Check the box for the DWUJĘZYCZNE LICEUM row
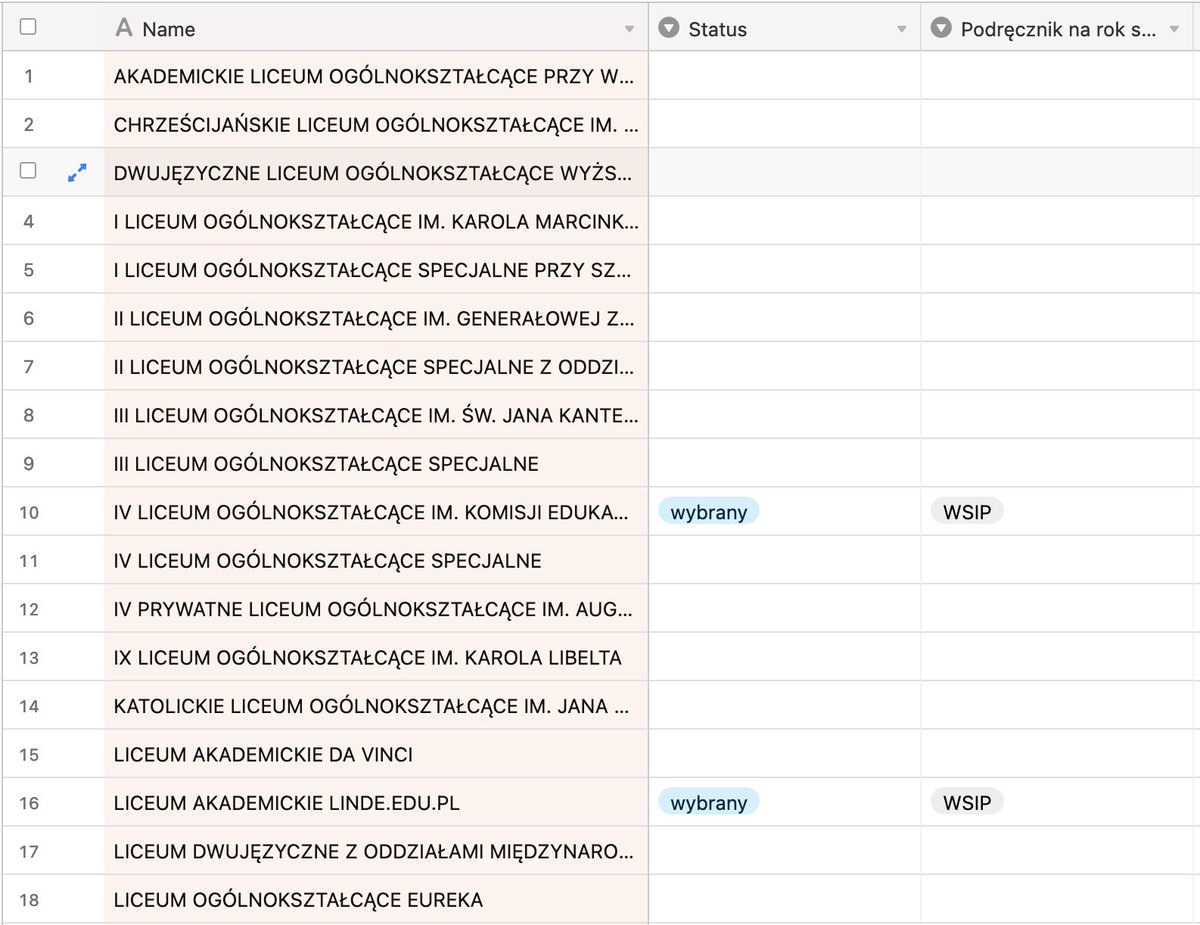The width and height of the screenshot is (1200, 925). [x=28, y=171]
